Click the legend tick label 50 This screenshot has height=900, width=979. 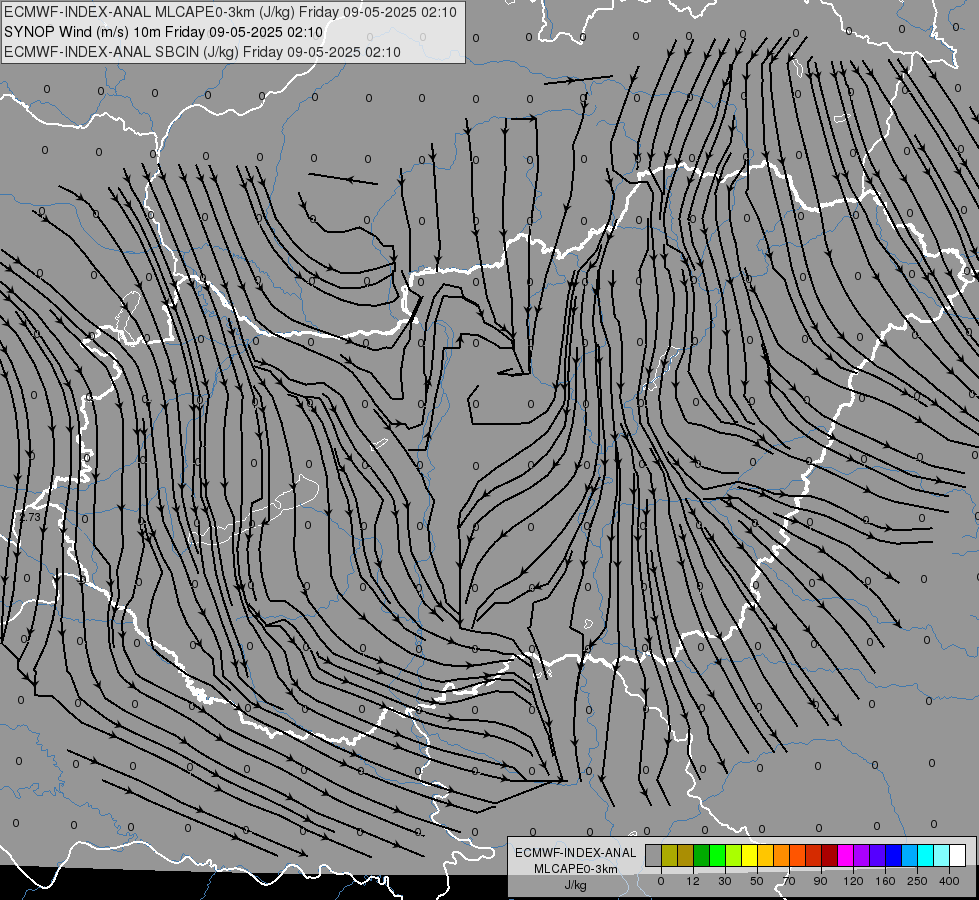[757, 881]
